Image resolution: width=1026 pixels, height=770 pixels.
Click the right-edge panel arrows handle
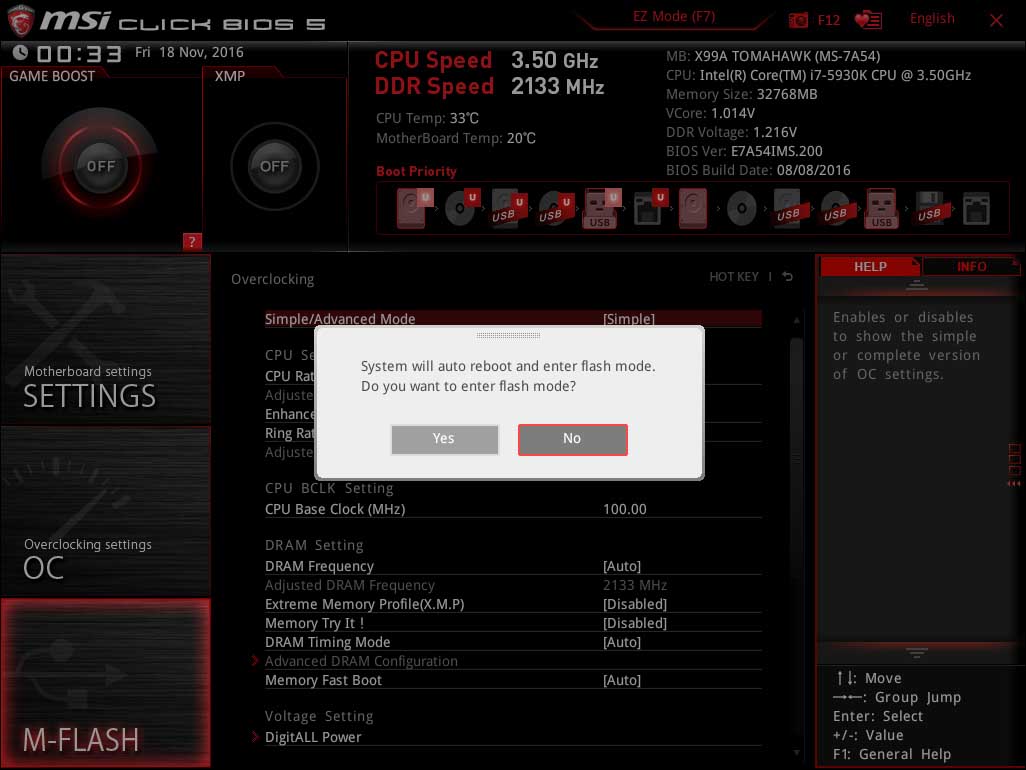pos(1014,466)
